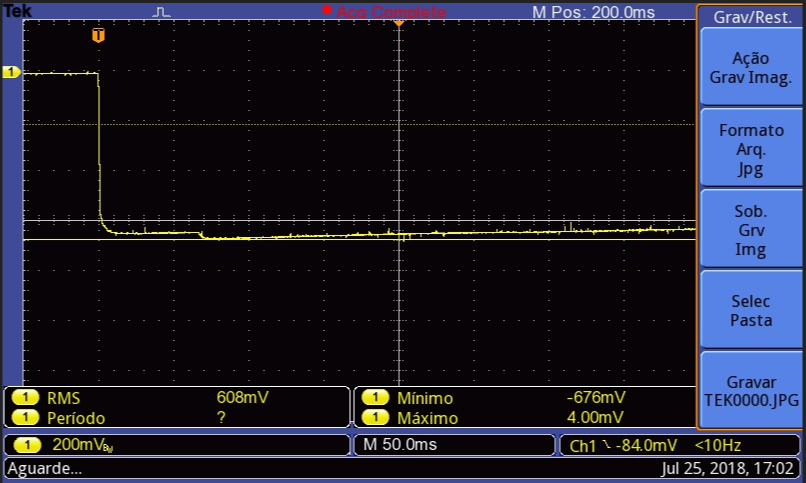Select the Grav/Rest. menu title
The width and height of the screenshot is (806, 483).
click(x=753, y=17)
